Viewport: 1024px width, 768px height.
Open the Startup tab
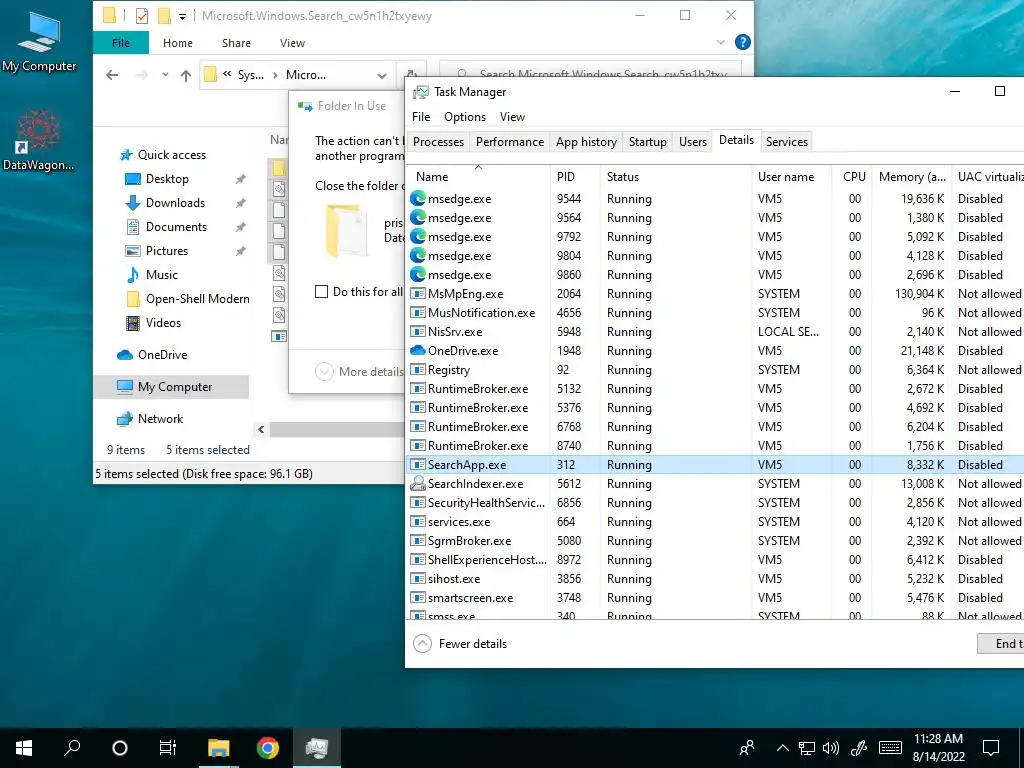pyautogui.click(x=648, y=142)
